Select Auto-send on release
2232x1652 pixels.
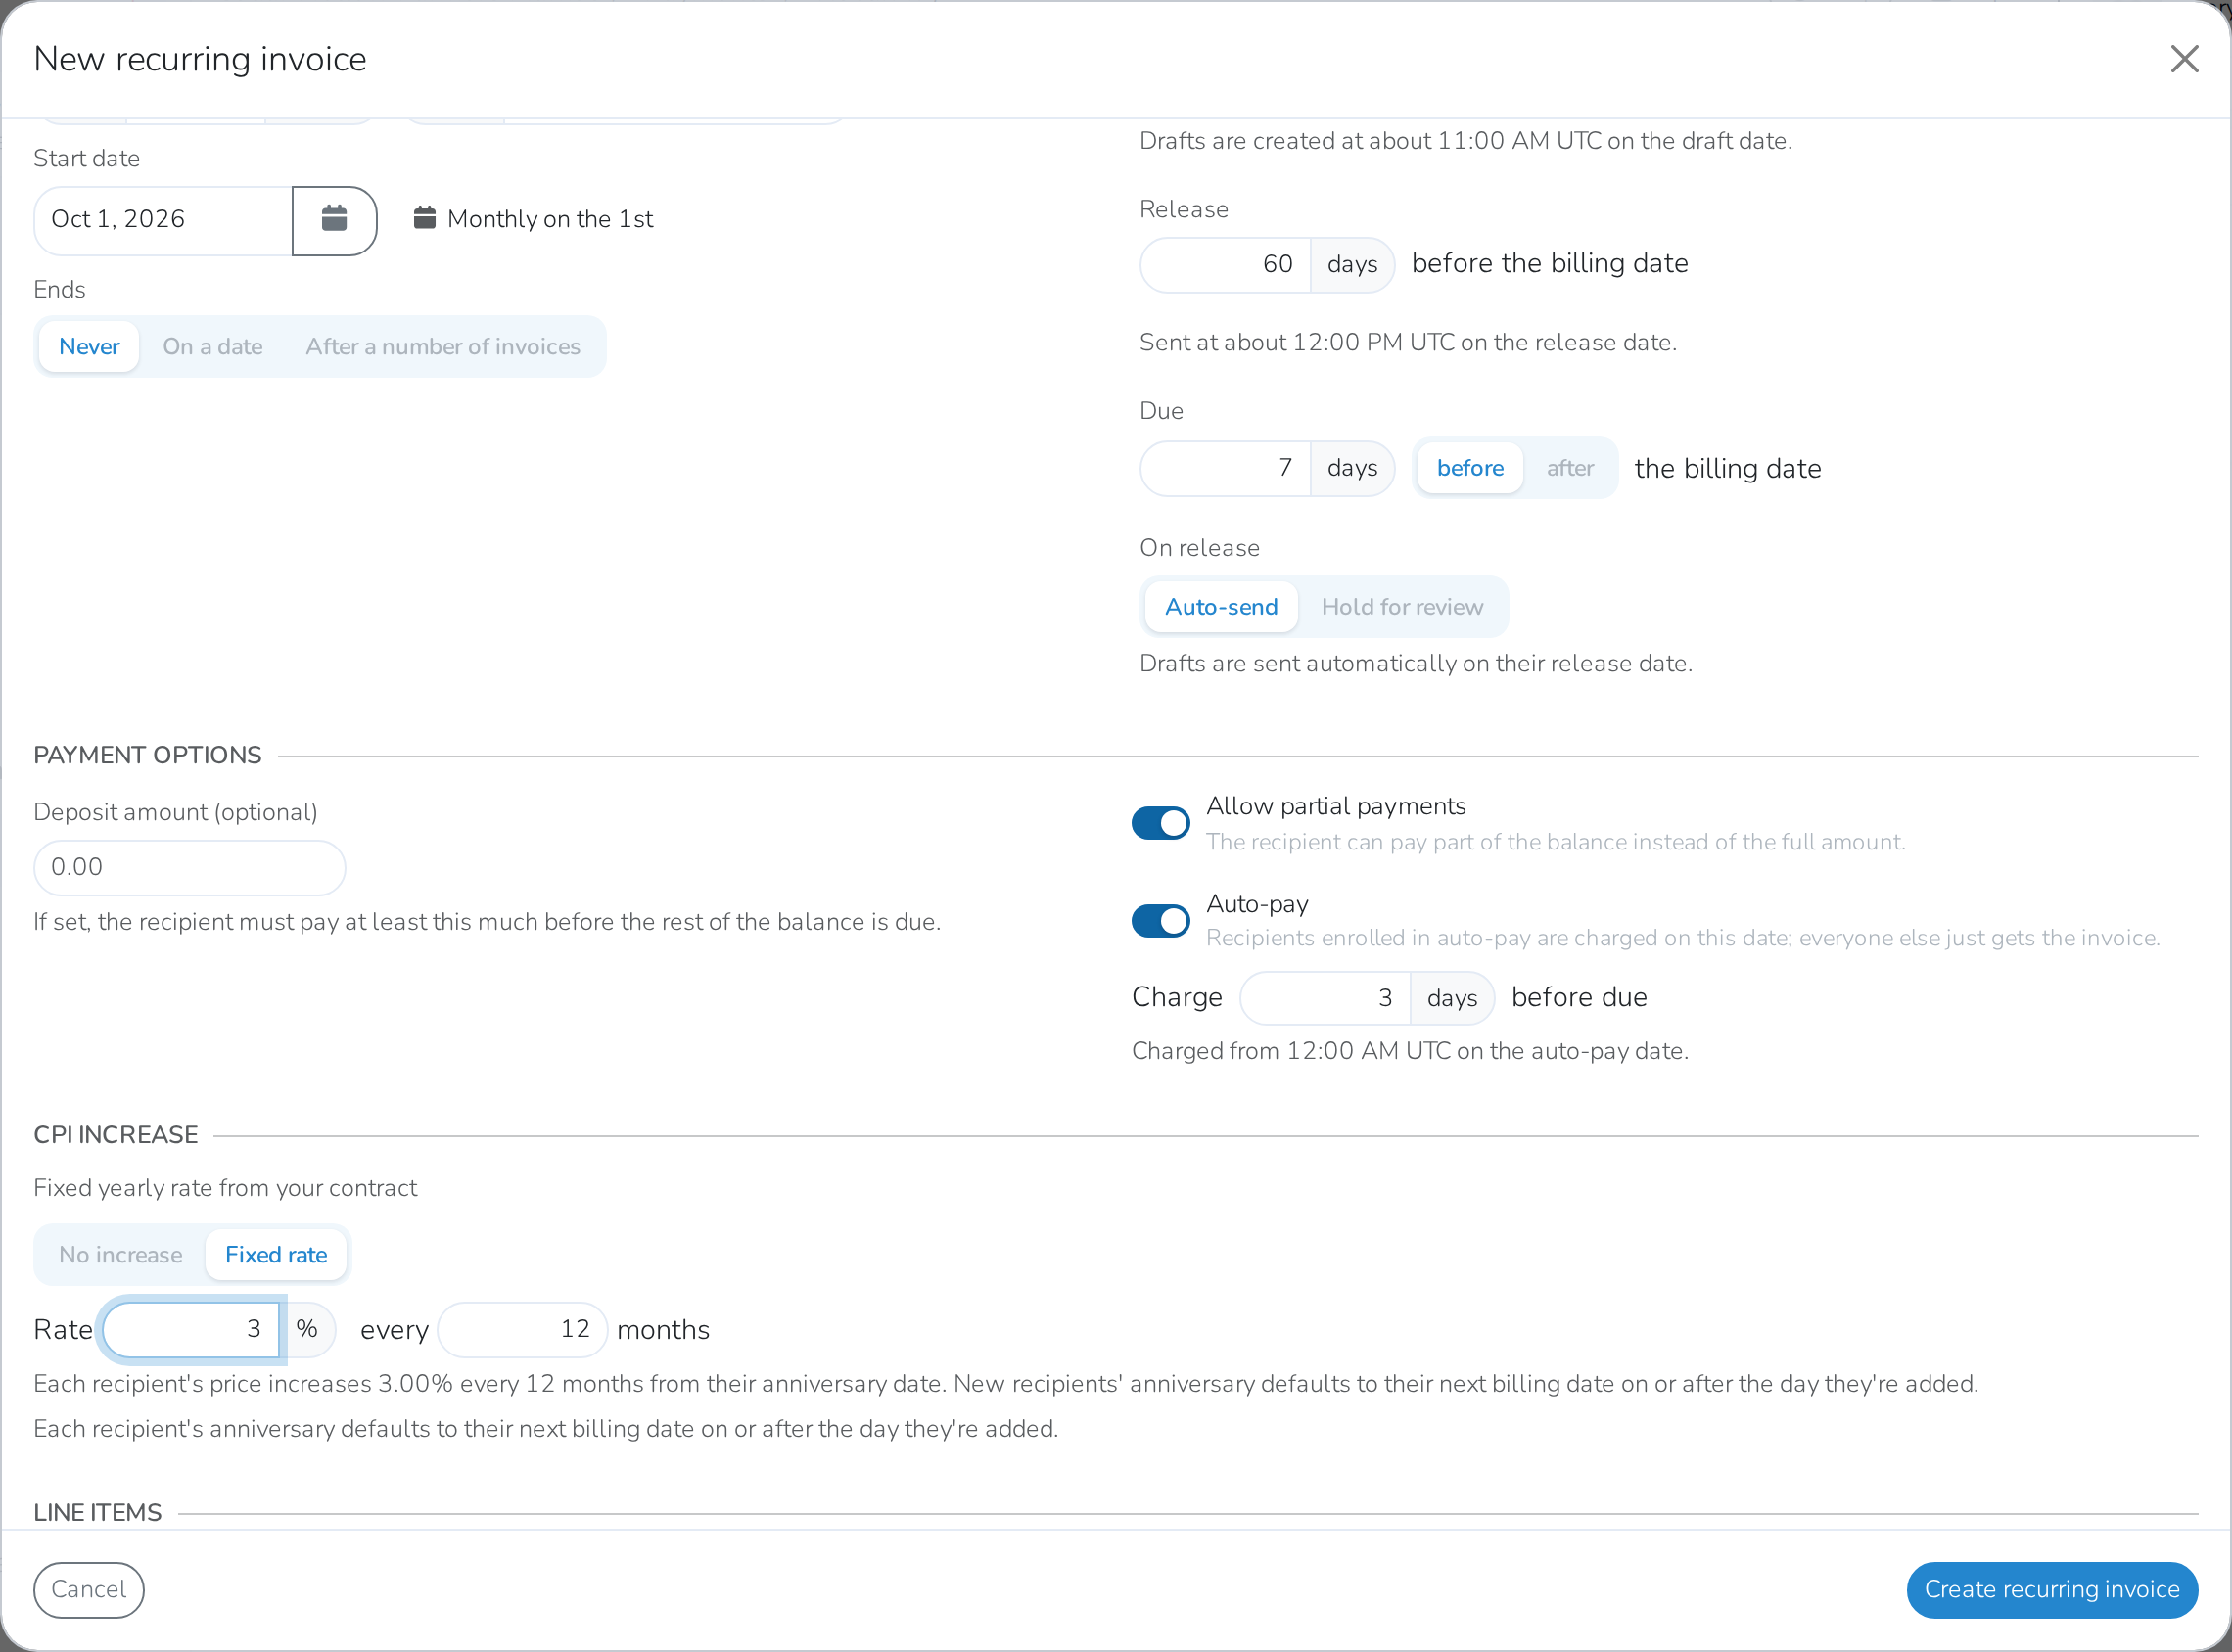point(1221,607)
